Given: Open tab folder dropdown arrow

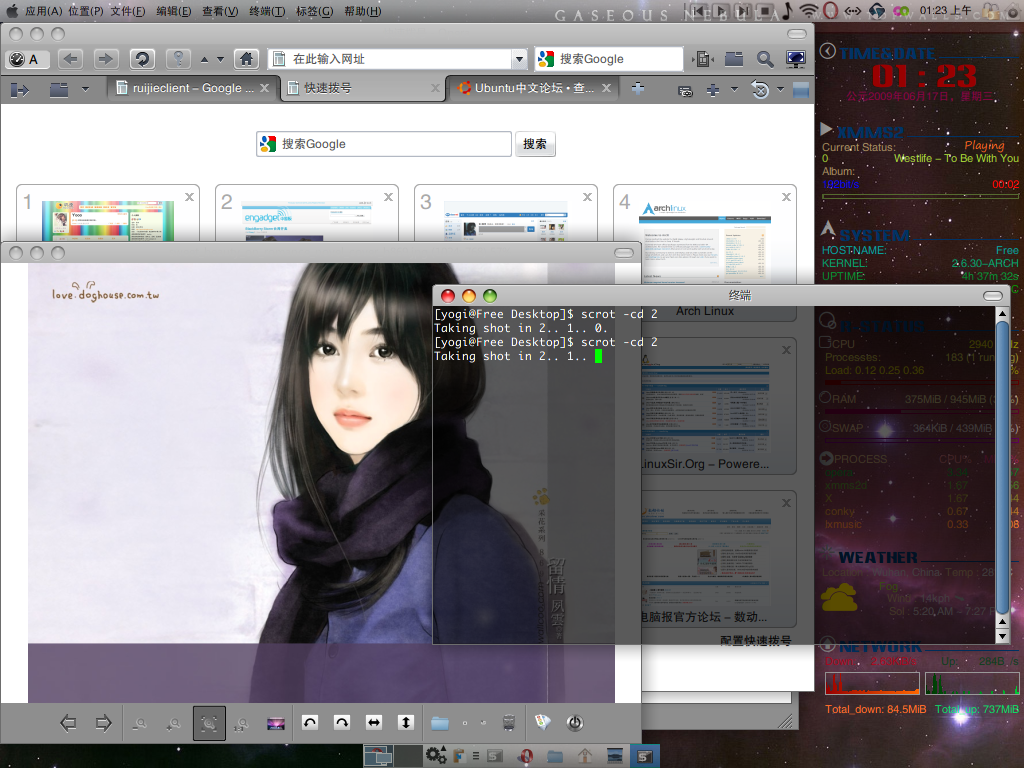Looking at the screenshot, I should pyautogui.click(x=85, y=89).
